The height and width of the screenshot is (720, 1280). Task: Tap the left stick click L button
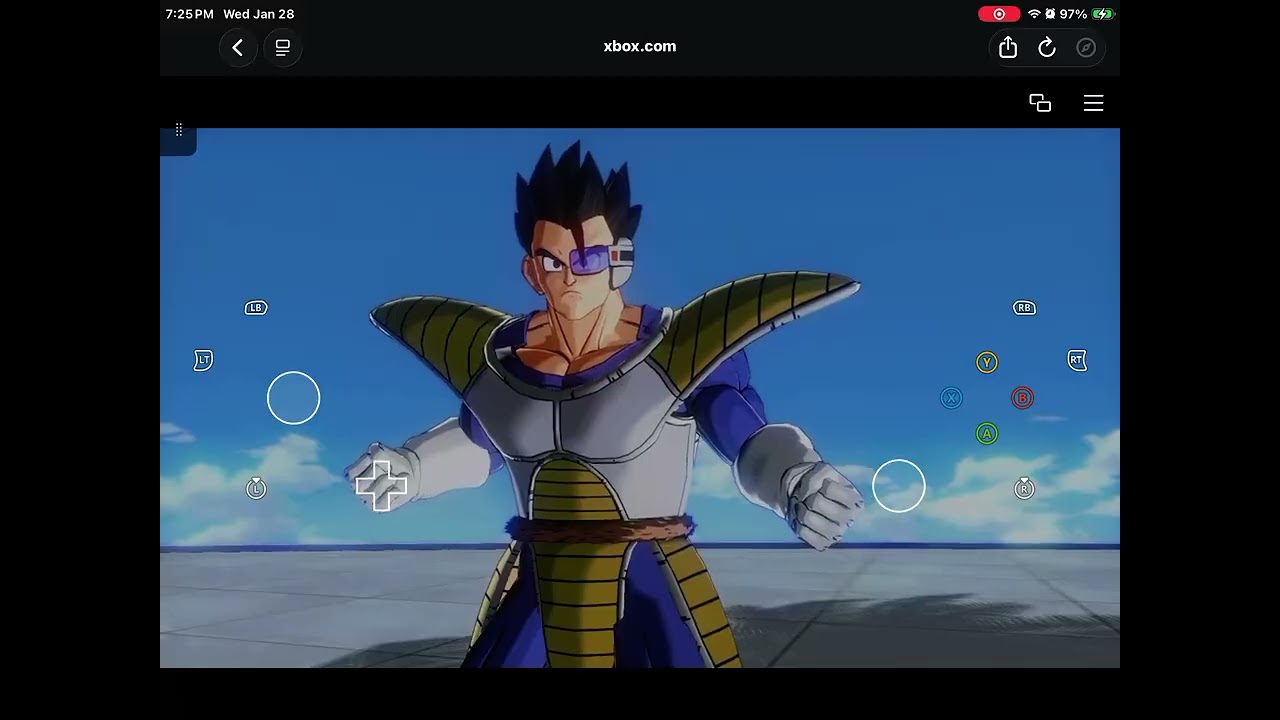(256, 488)
